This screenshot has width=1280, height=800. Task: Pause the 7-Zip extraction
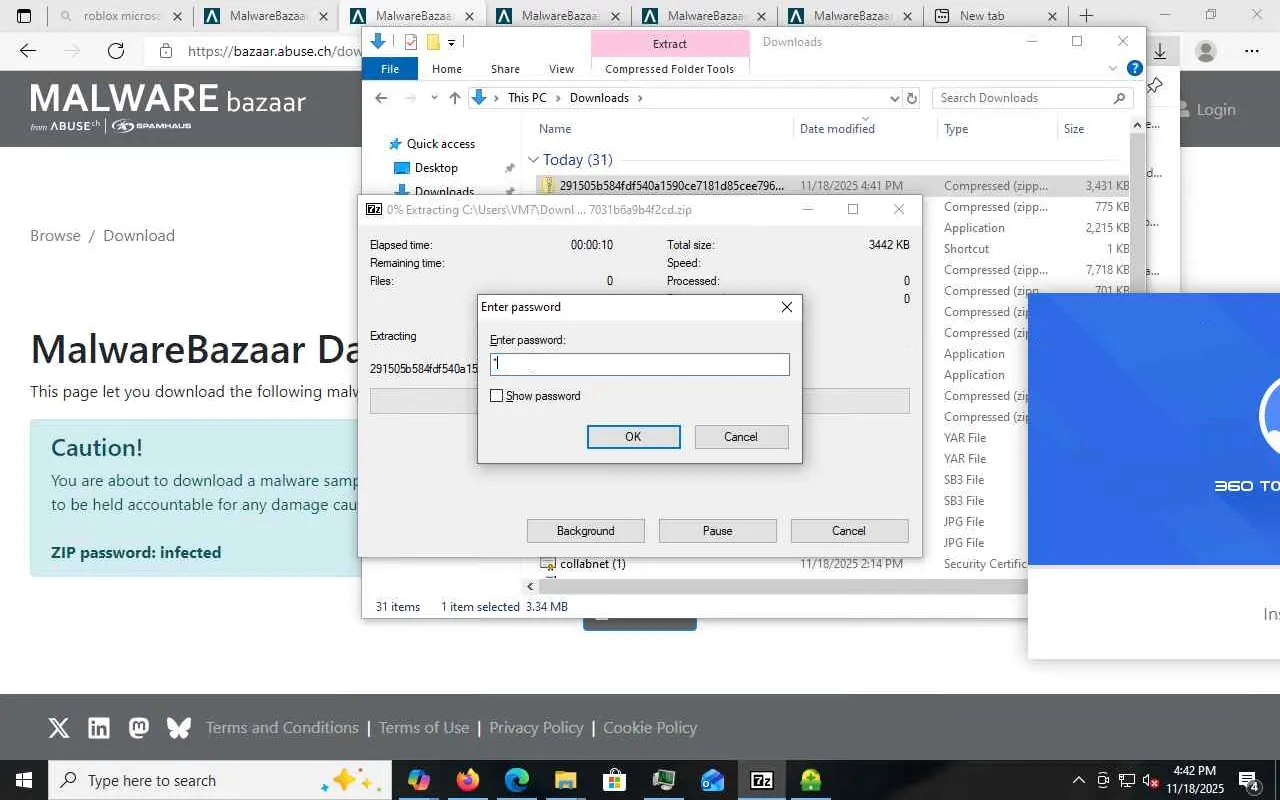[718, 531]
